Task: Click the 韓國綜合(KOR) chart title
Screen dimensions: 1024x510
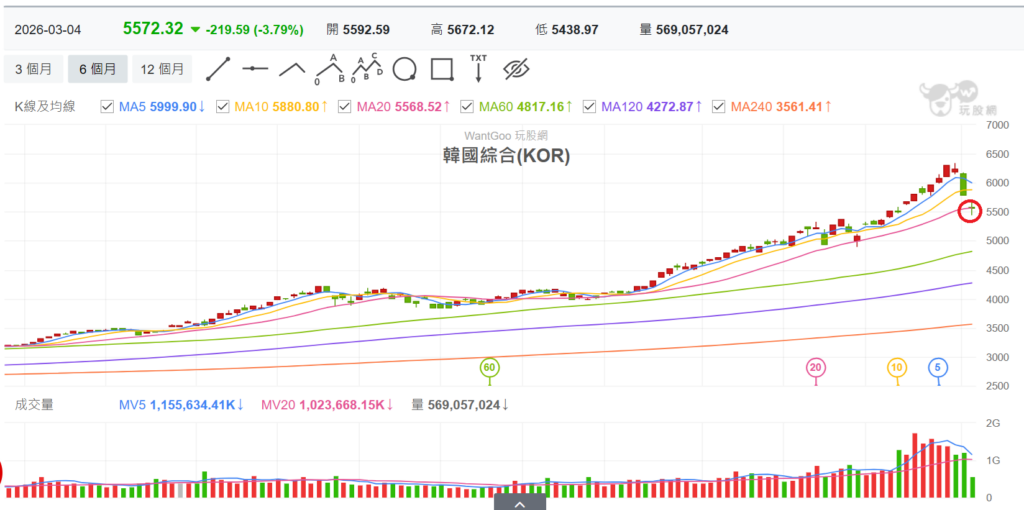Action: (505, 156)
